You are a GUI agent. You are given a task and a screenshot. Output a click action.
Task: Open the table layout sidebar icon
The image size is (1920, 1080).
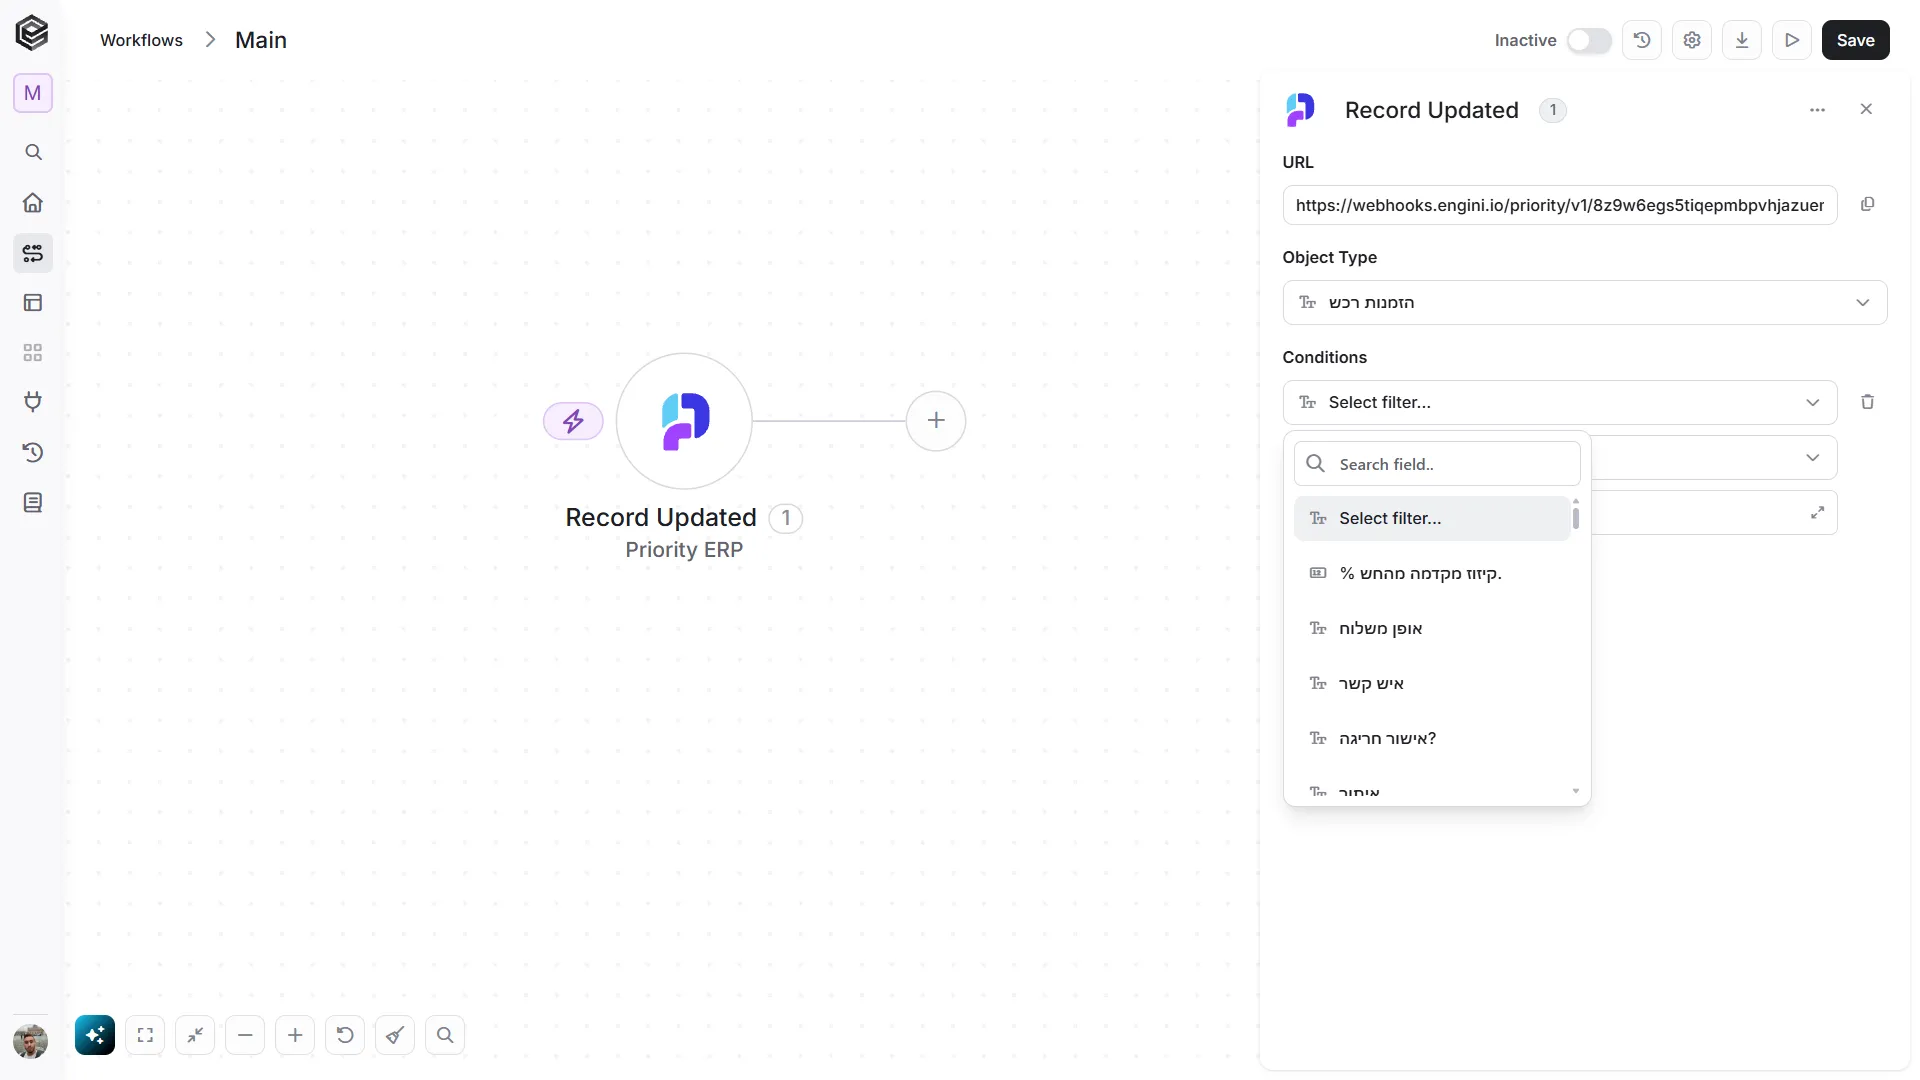(33, 302)
